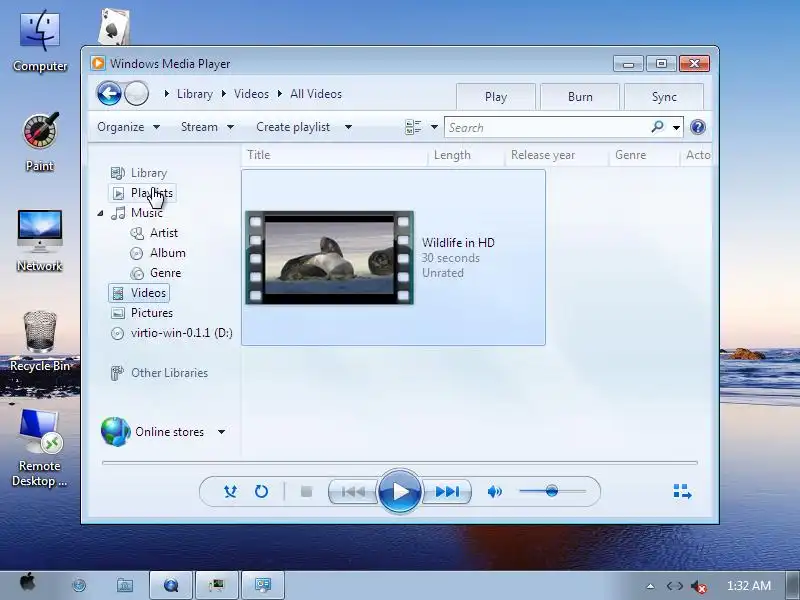
Task: Click Library in the breadcrumb
Action: (195, 94)
